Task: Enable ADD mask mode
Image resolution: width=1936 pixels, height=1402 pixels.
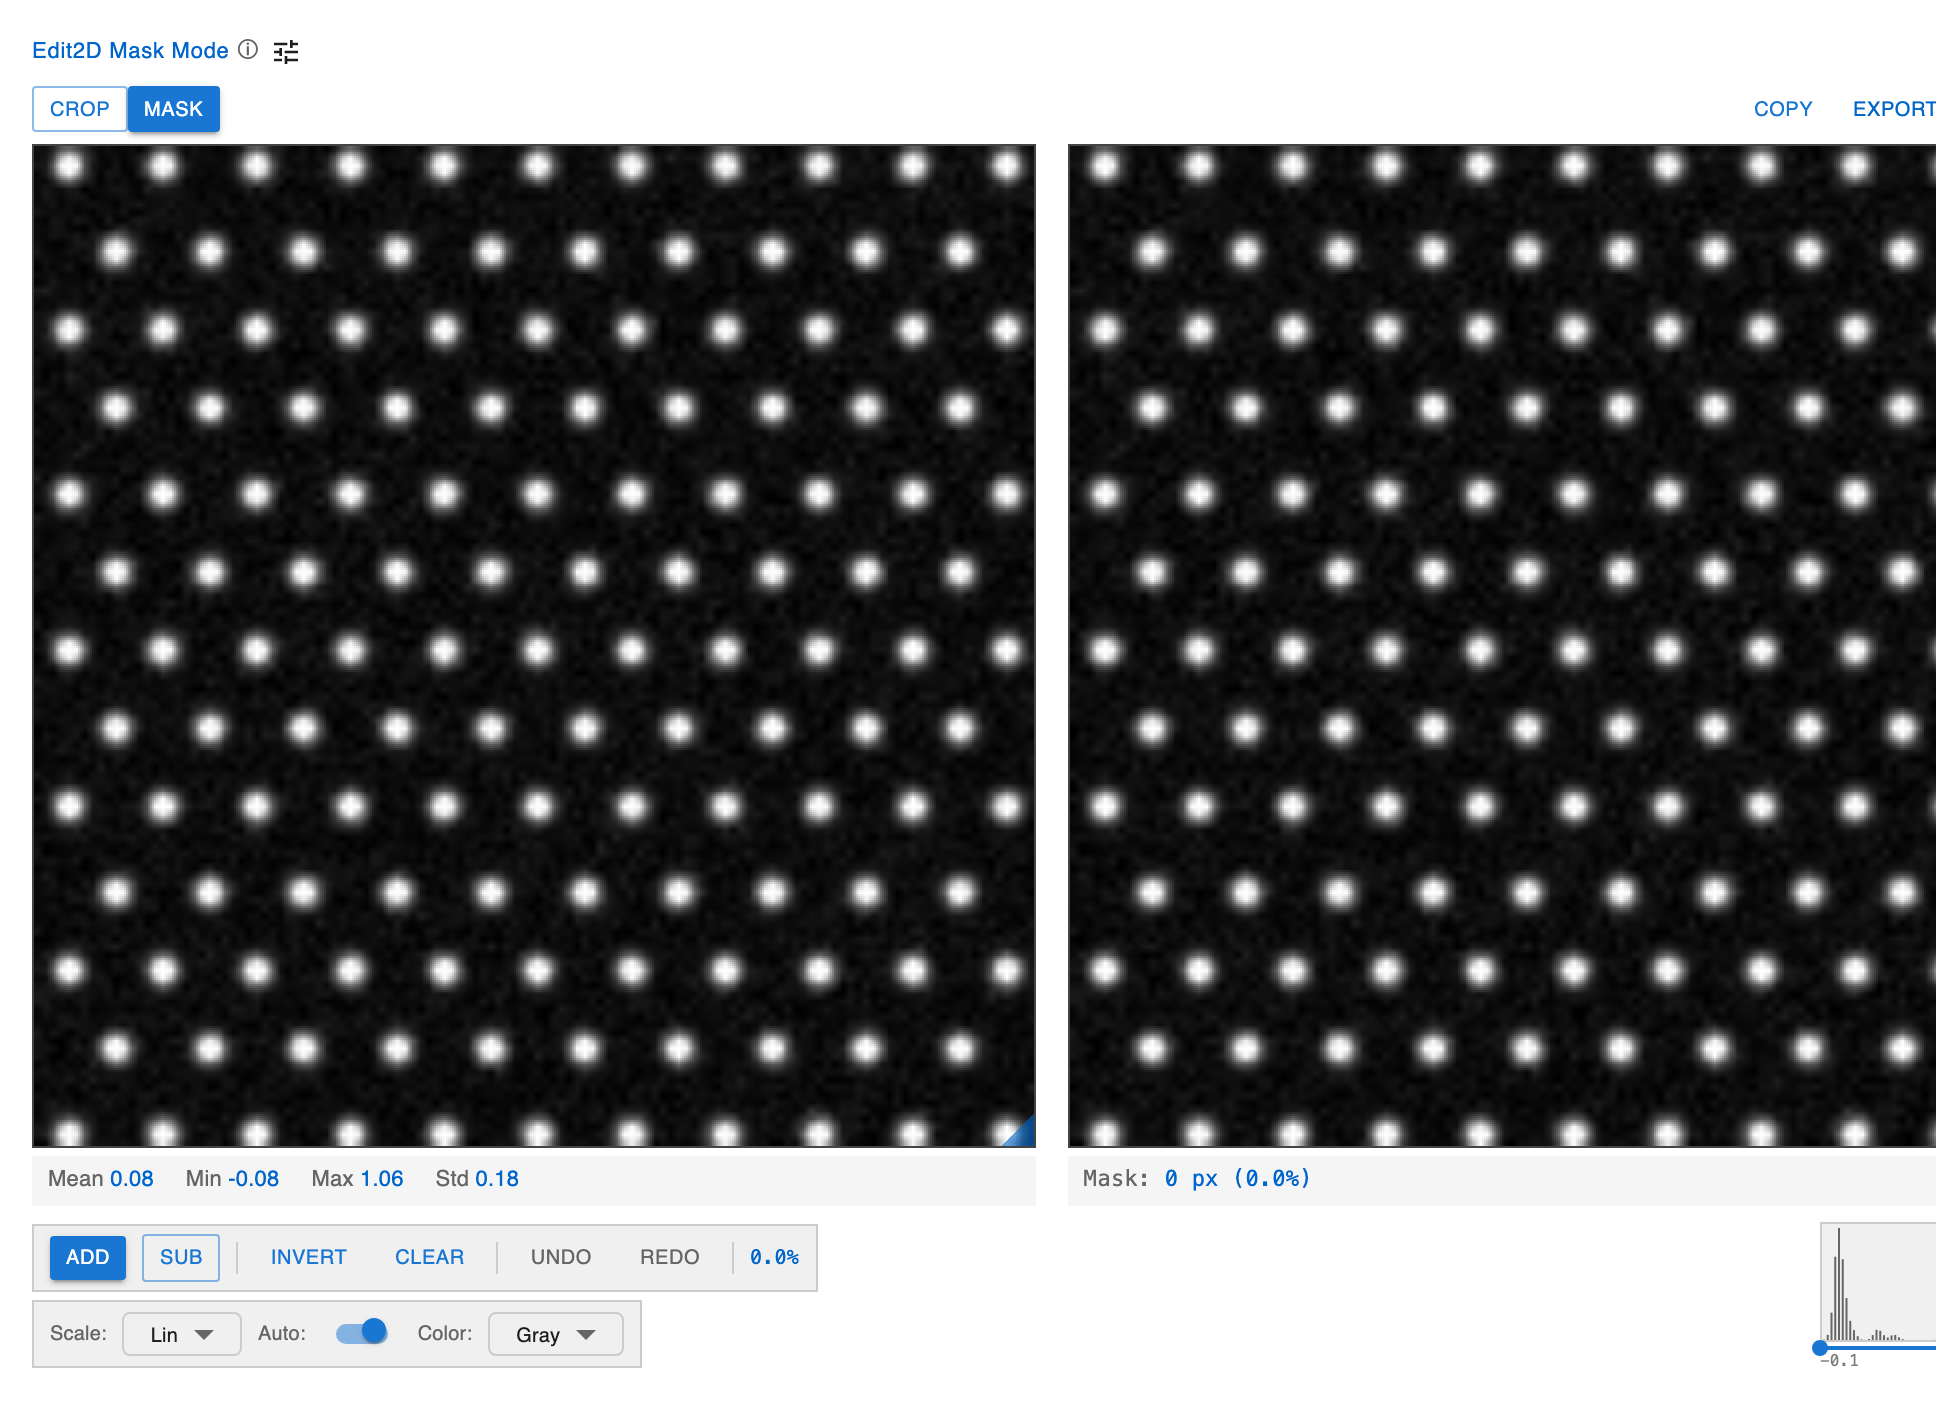Action: pyautogui.click(x=88, y=1257)
